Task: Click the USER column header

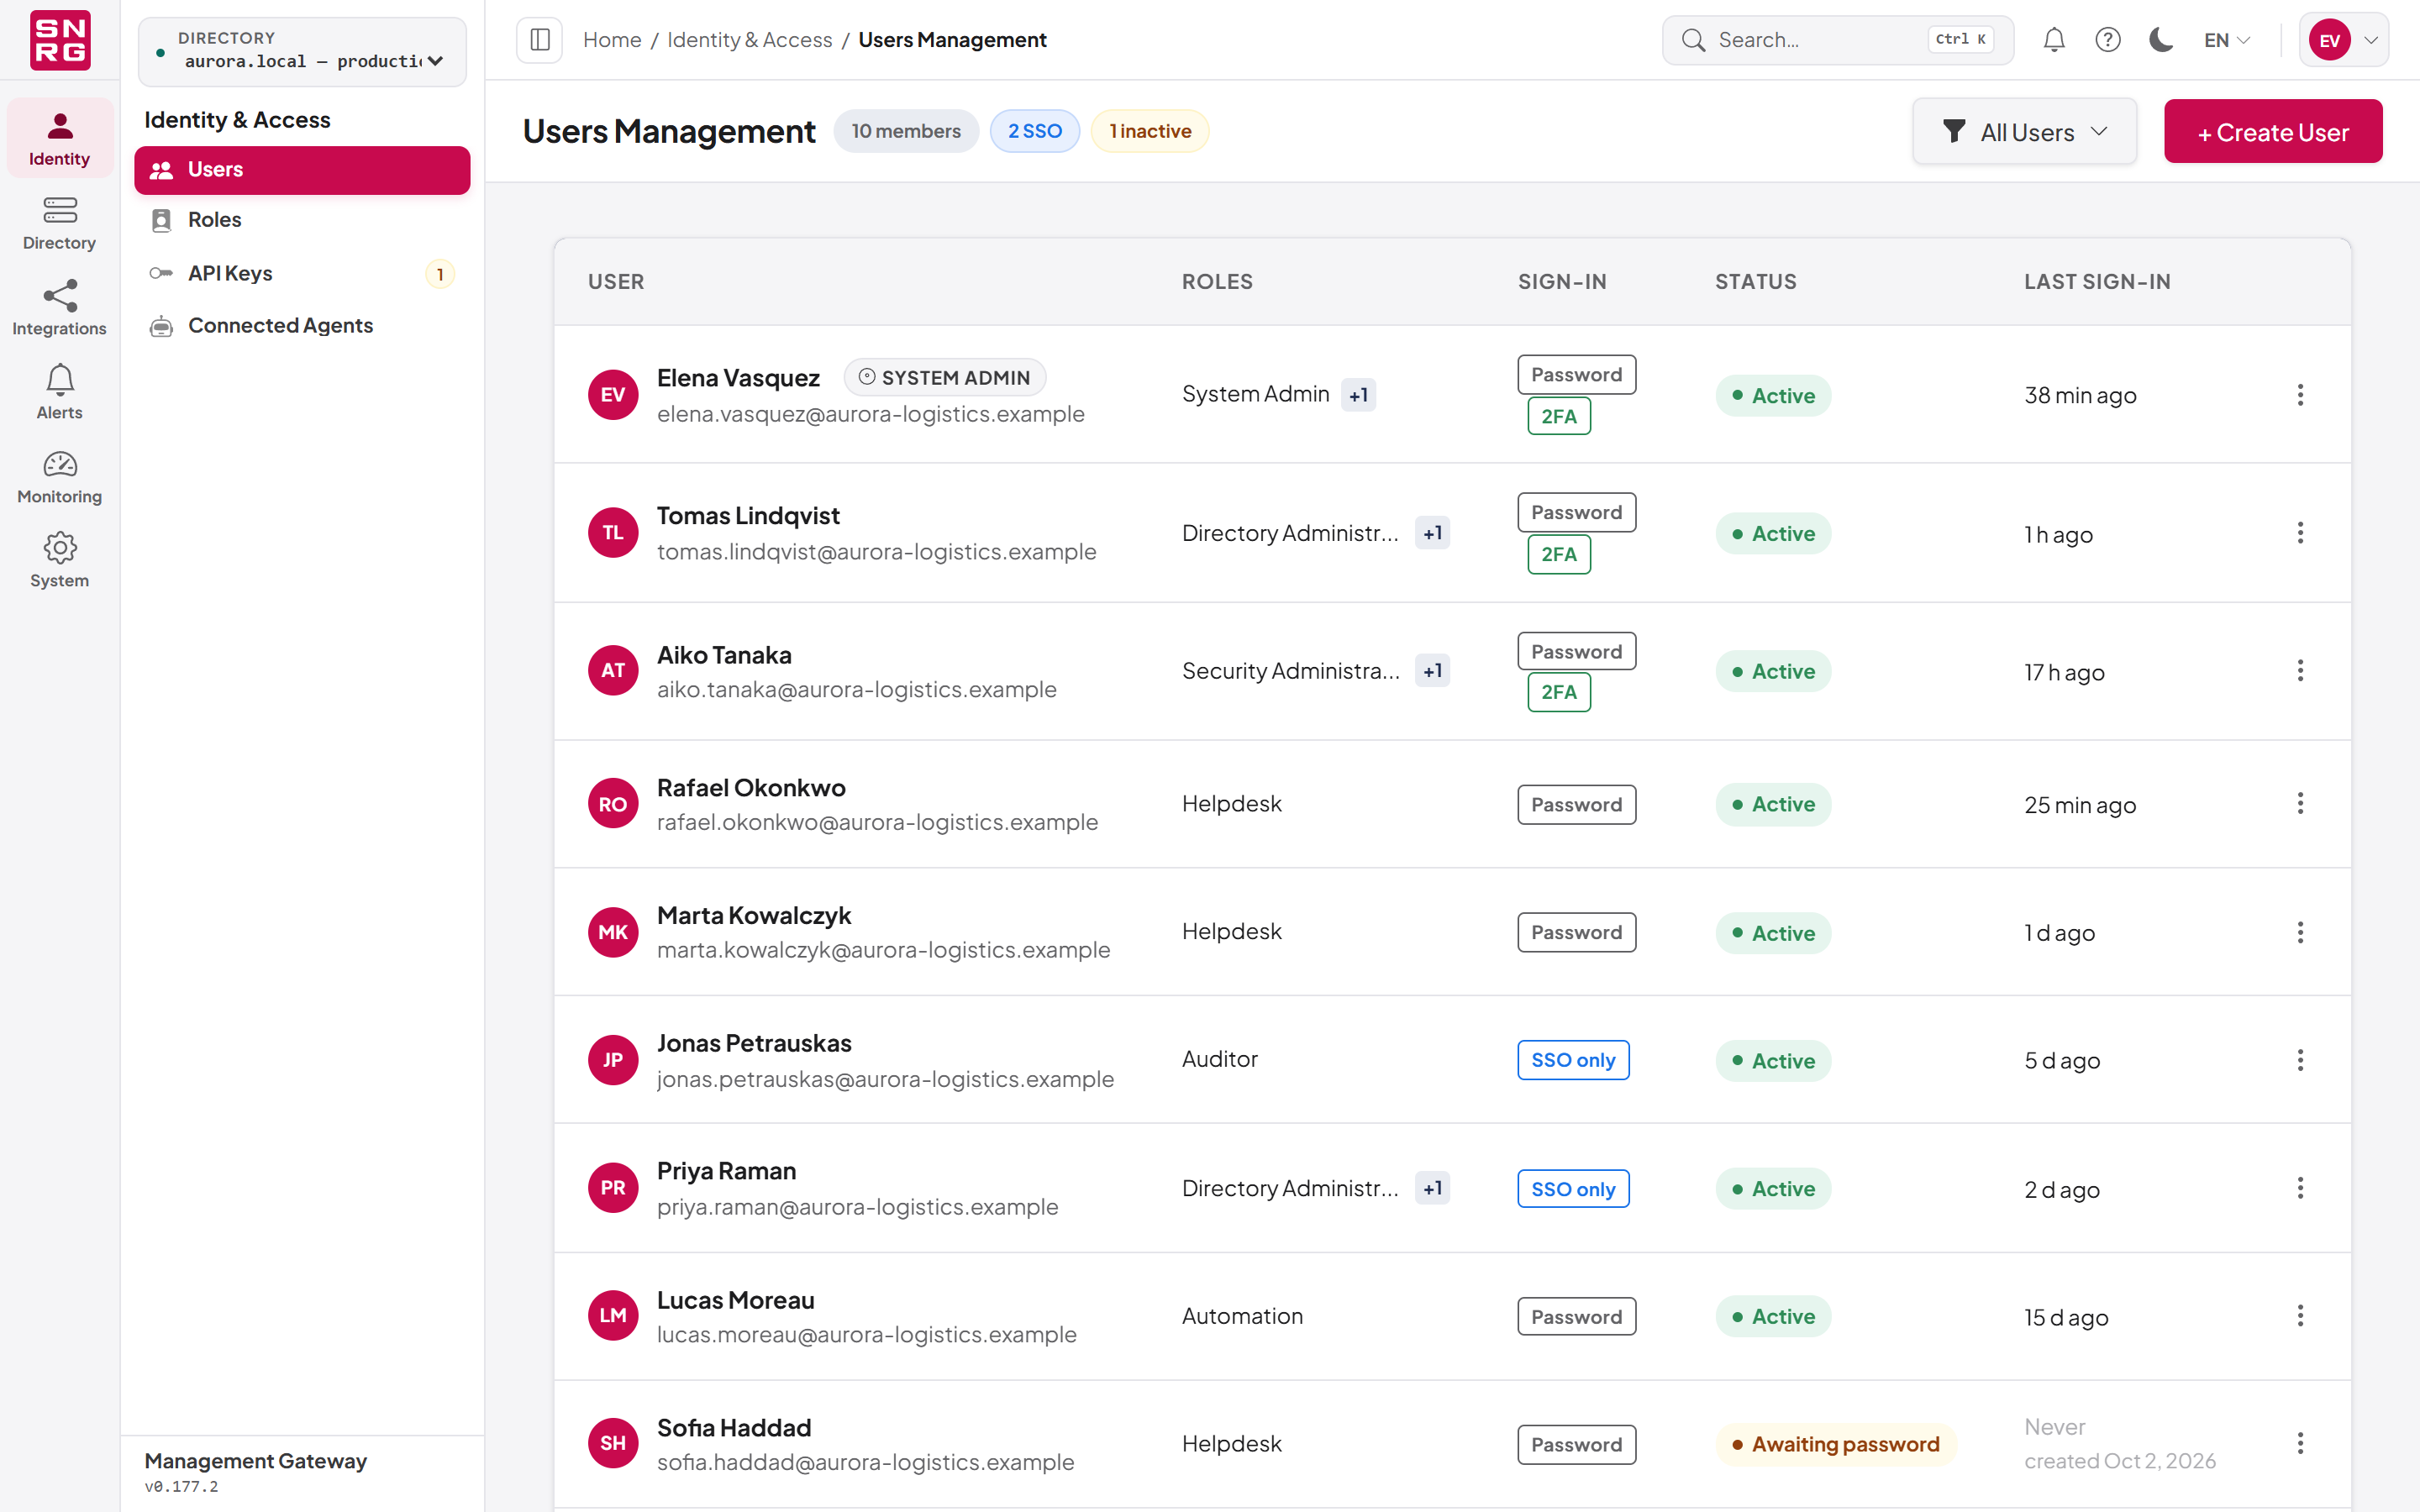Action: point(616,282)
